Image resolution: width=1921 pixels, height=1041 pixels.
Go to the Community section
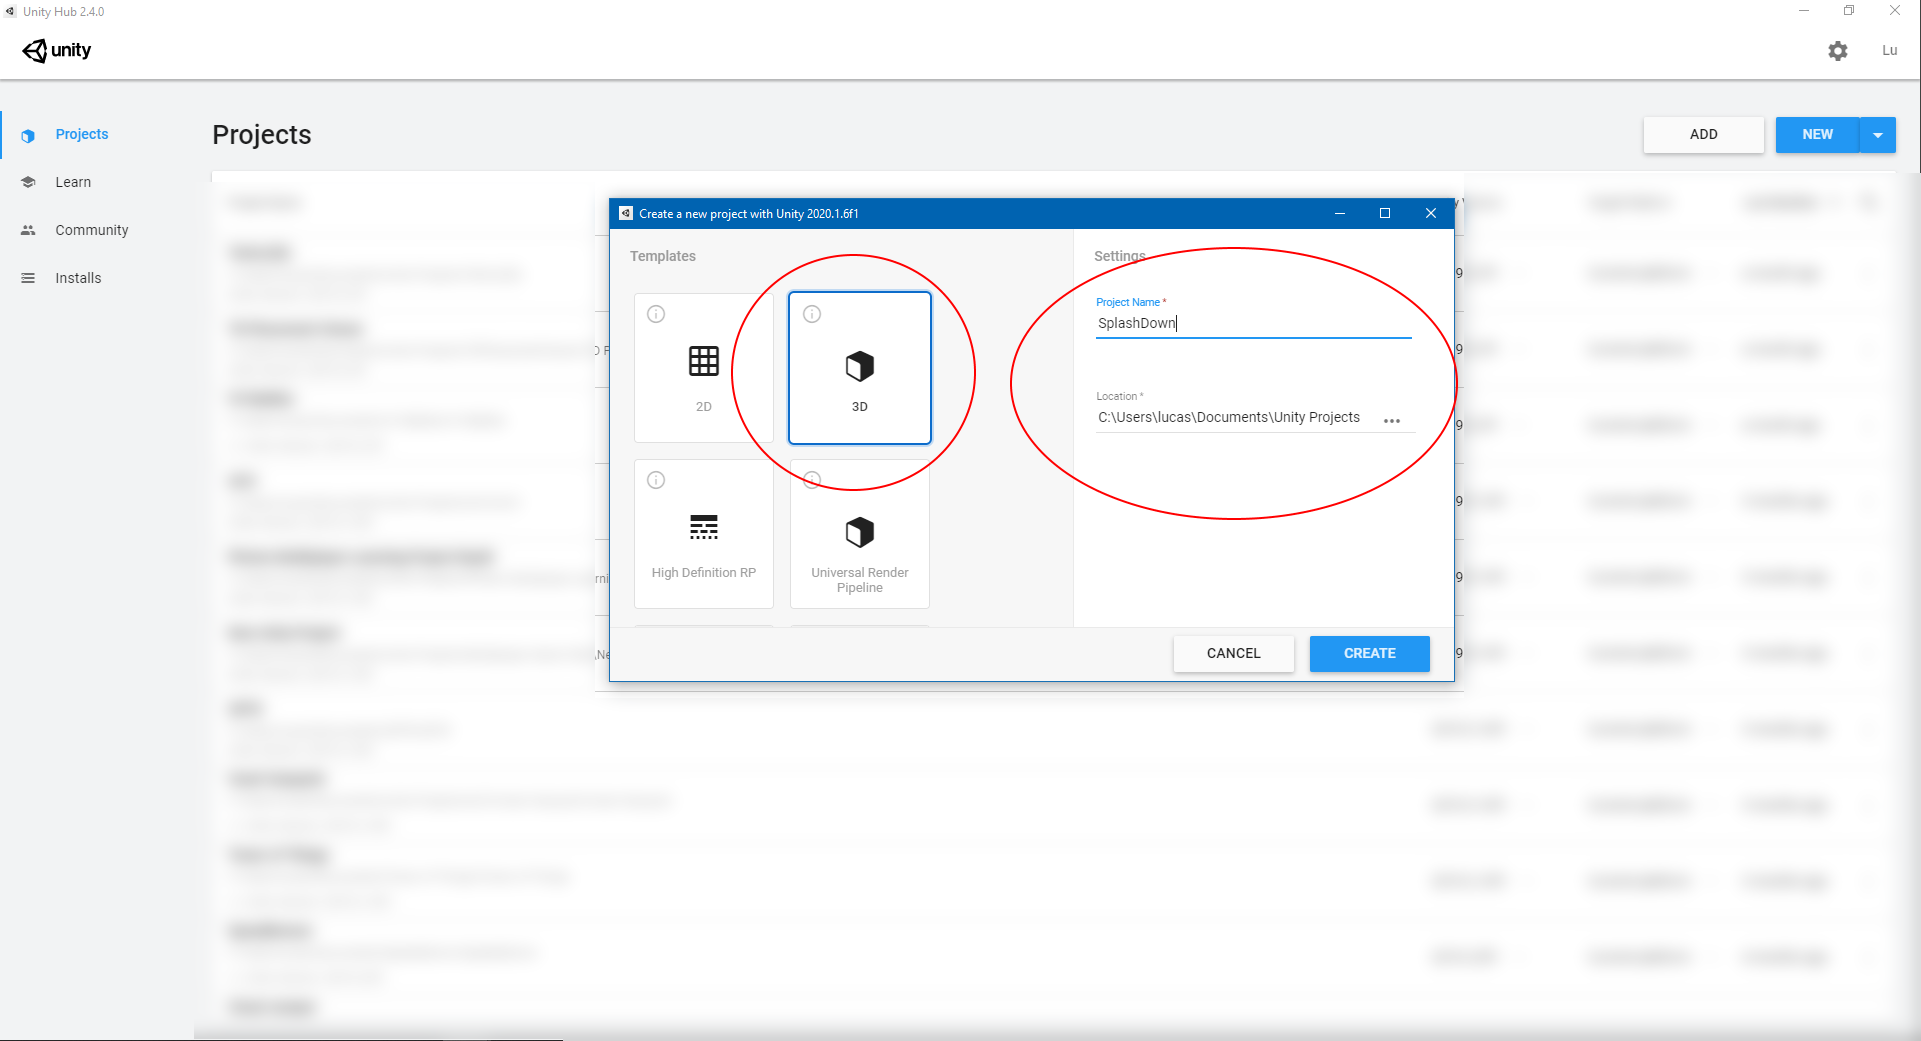[x=92, y=230]
